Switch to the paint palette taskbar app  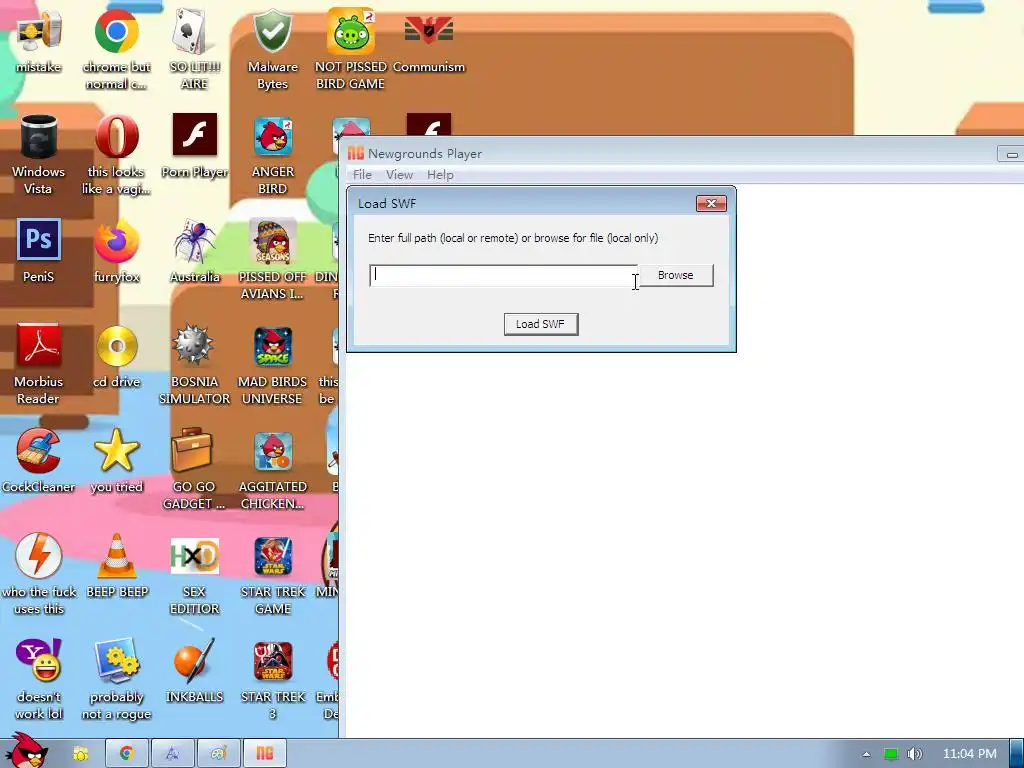218,754
